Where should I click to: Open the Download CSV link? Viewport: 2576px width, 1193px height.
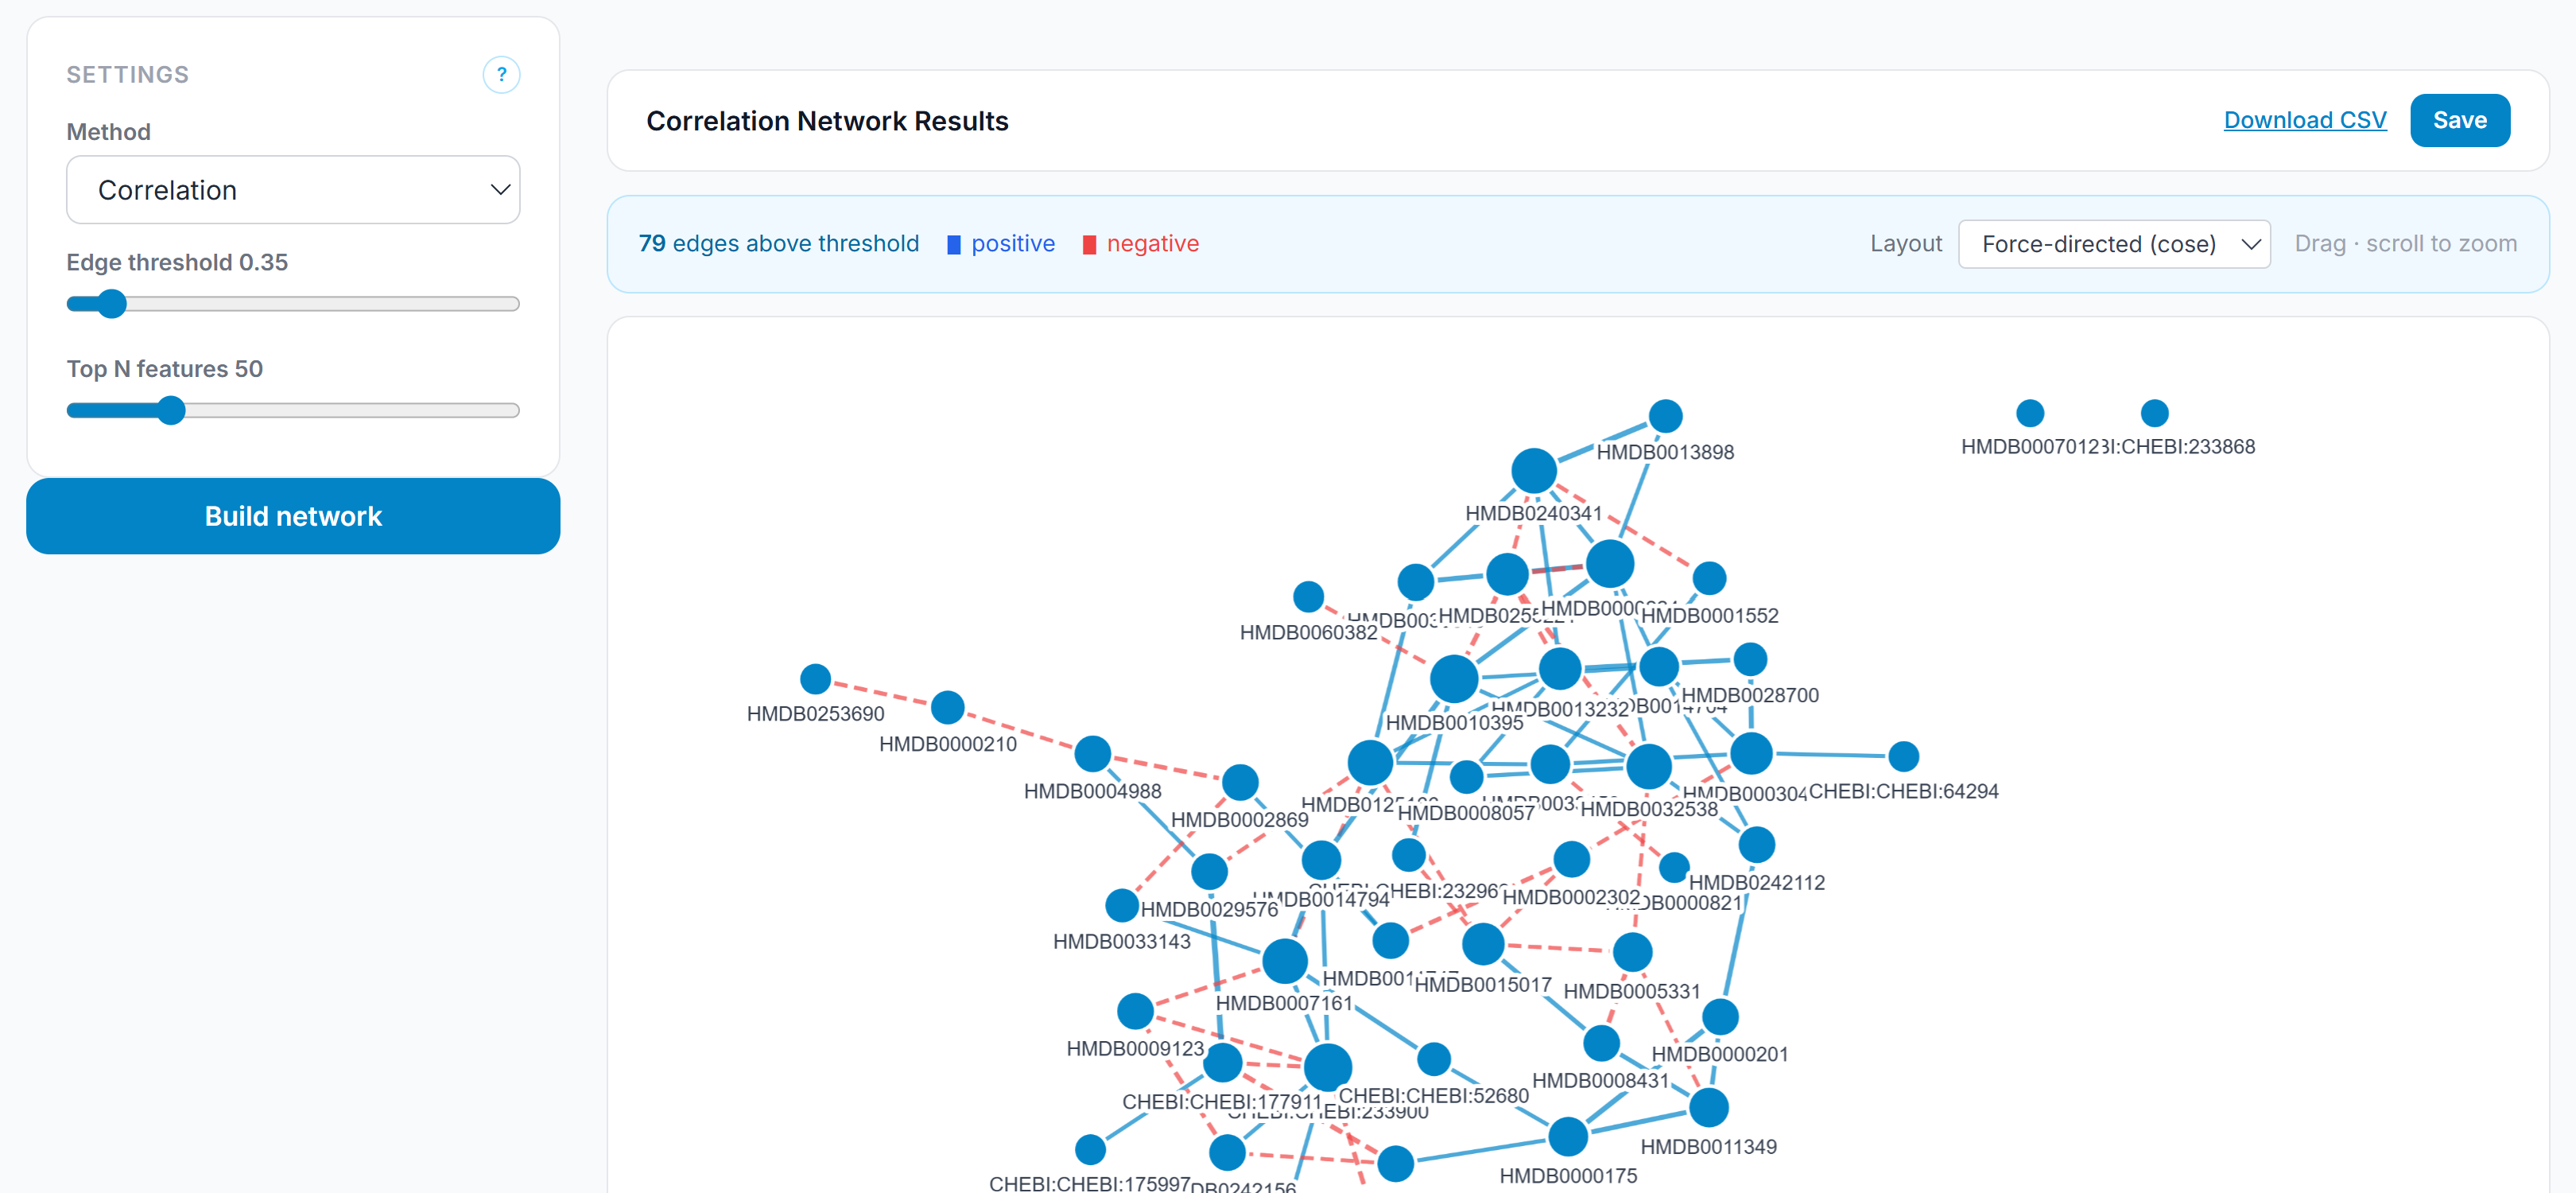(x=2305, y=119)
